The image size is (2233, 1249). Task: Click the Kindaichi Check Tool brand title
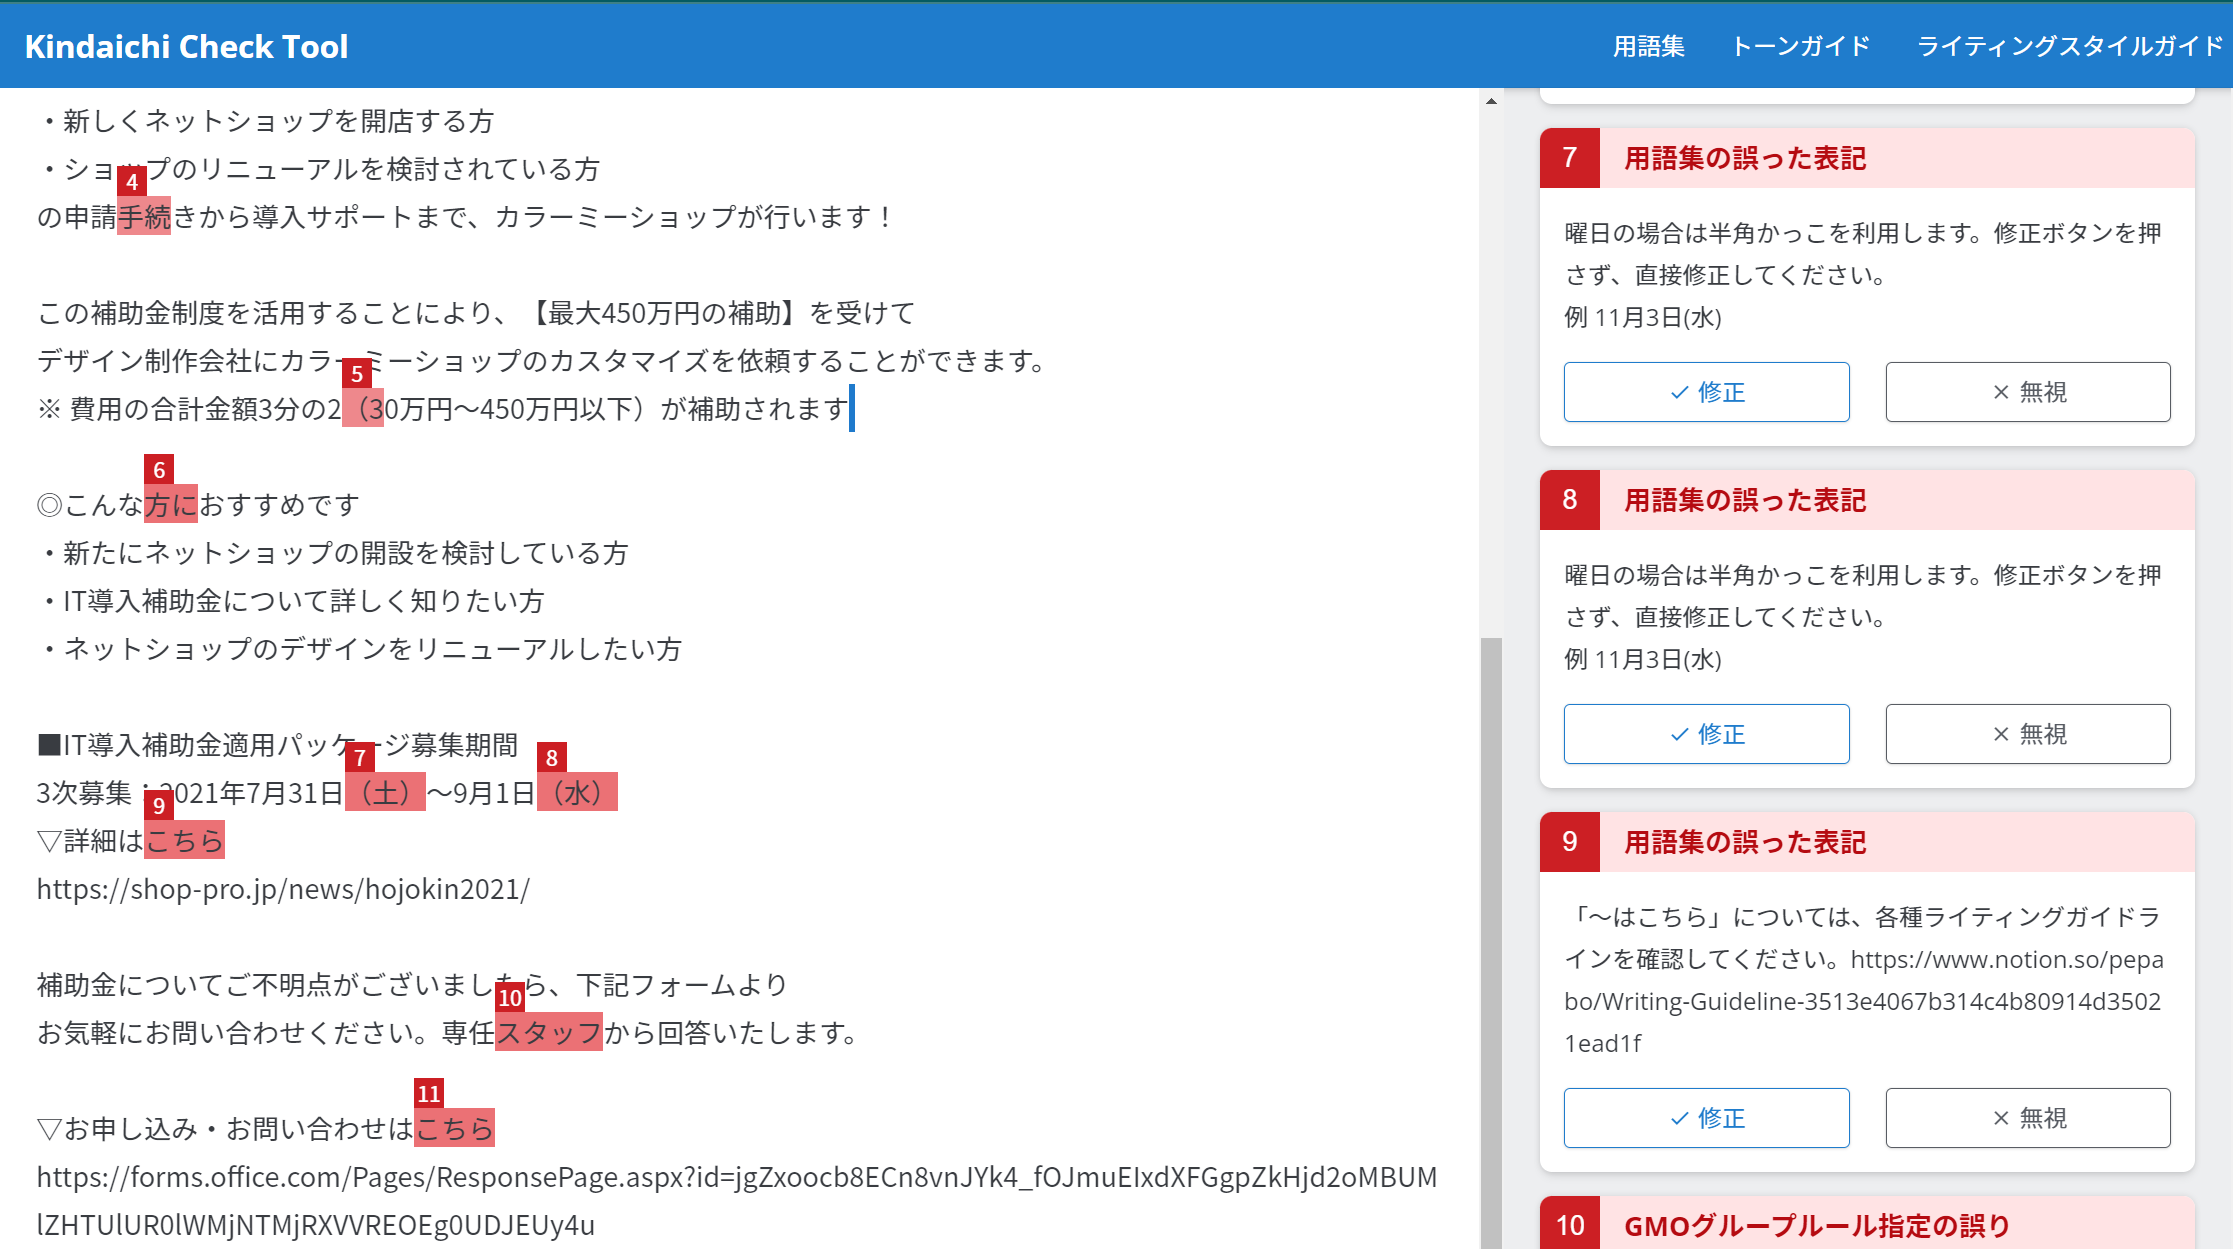pos(186,45)
